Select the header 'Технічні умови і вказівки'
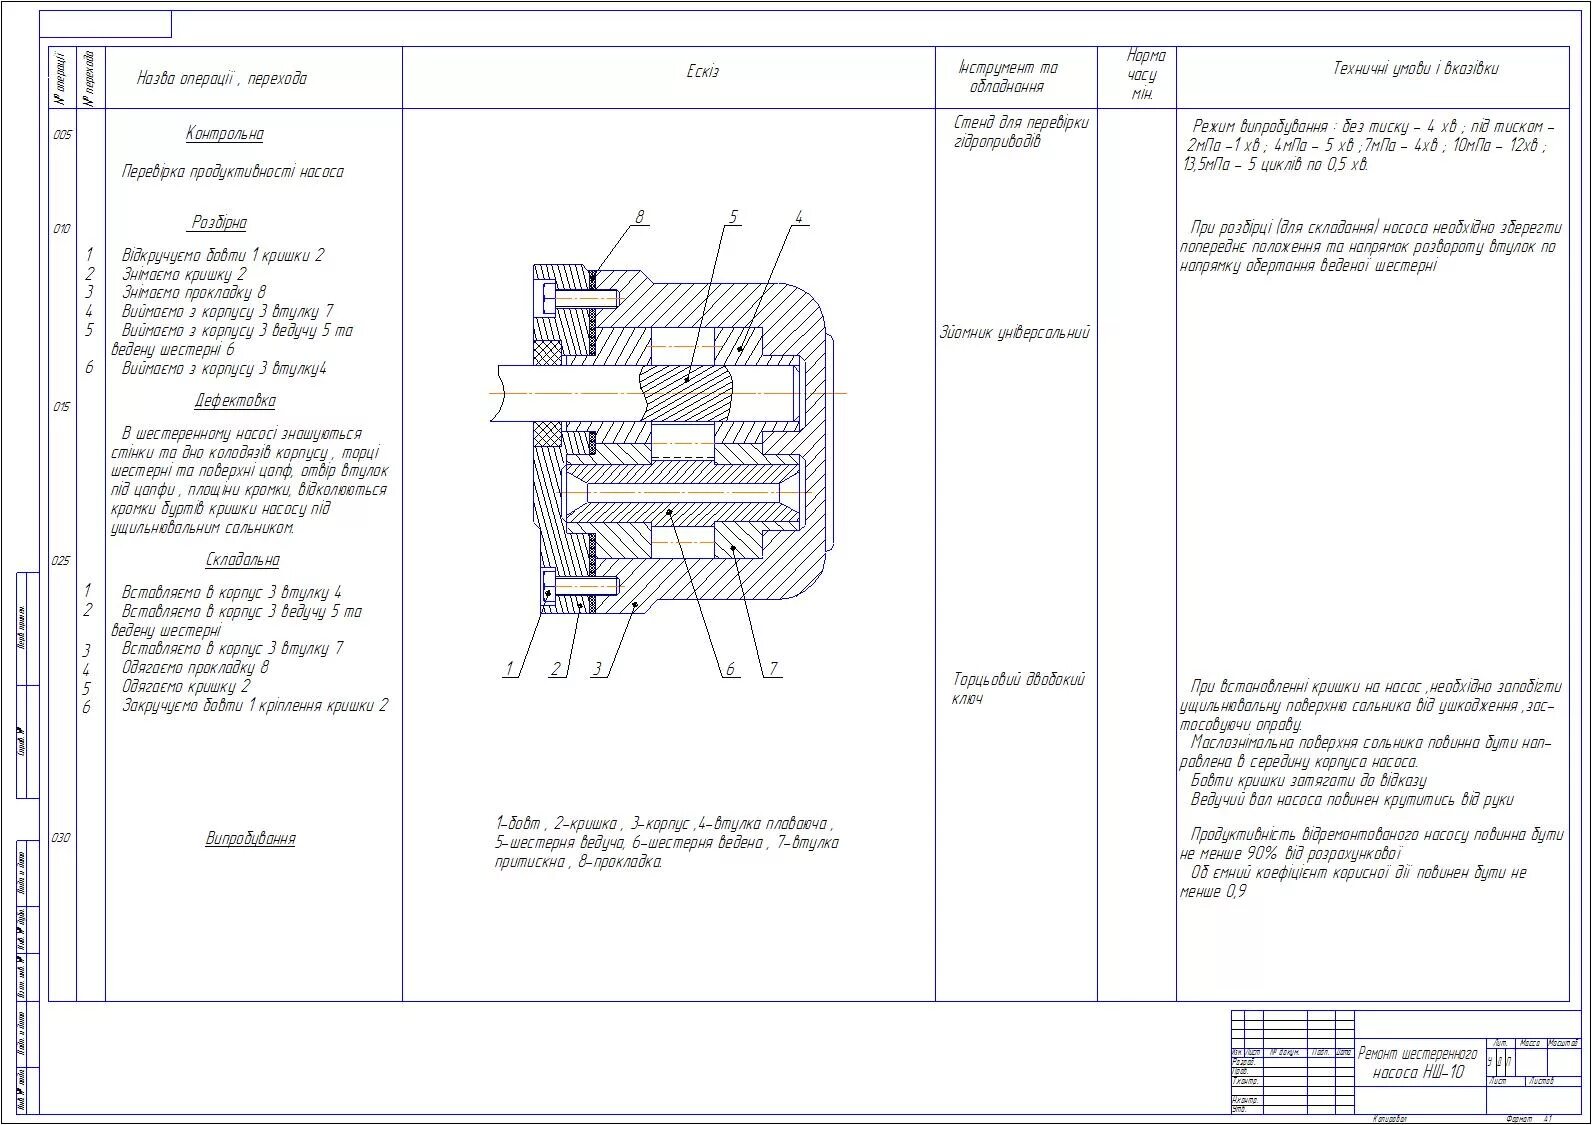Viewport: 1592px width, 1125px height. 1416,69
